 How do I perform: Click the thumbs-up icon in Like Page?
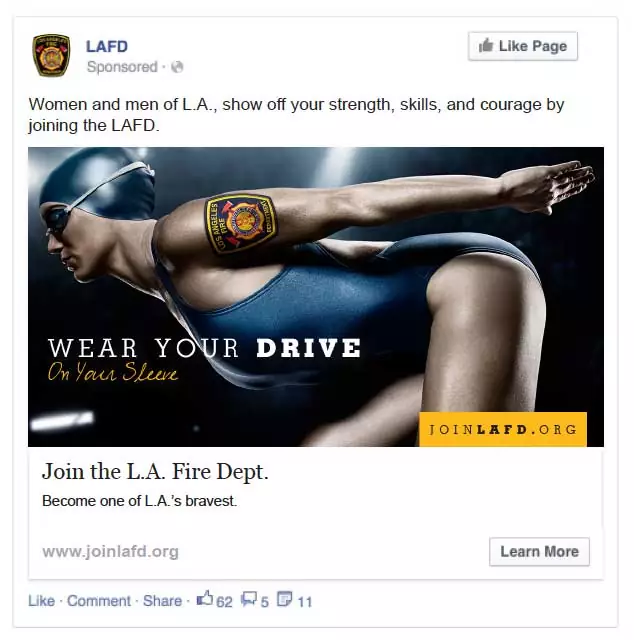point(486,45)
